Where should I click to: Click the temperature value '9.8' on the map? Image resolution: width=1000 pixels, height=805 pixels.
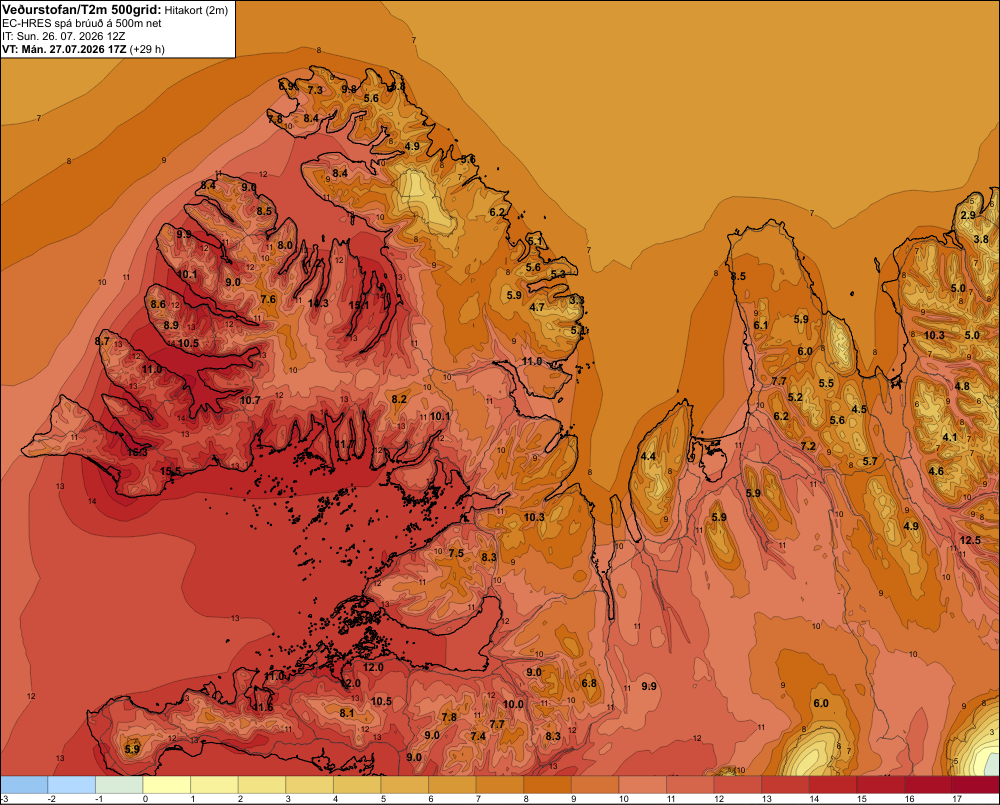[348, 89]
